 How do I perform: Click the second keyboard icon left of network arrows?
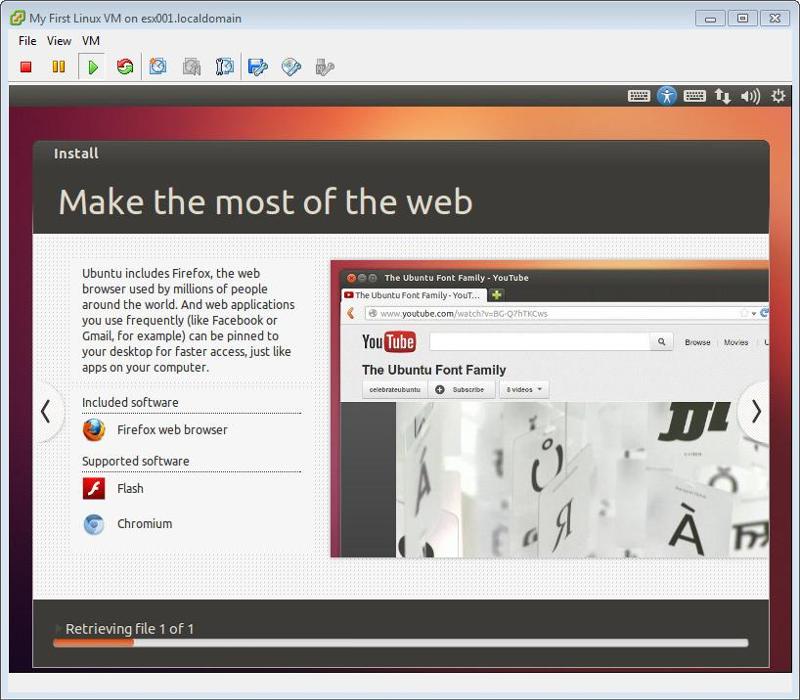[694, 96]
